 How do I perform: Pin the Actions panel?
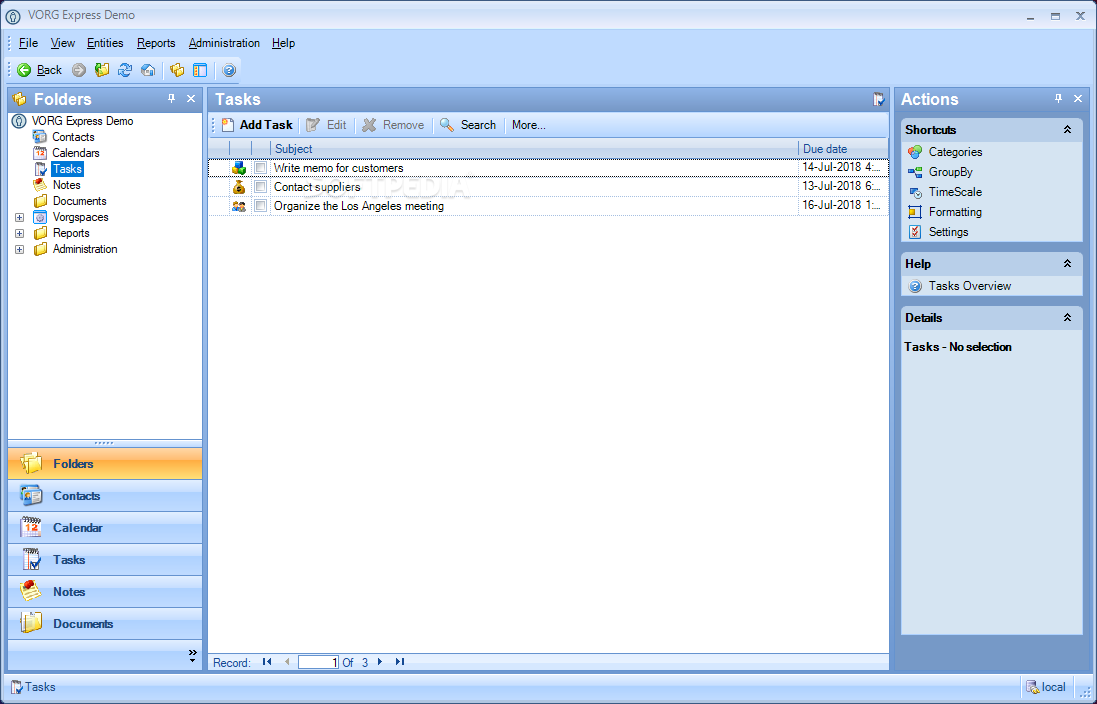(x=1059, y=99)
